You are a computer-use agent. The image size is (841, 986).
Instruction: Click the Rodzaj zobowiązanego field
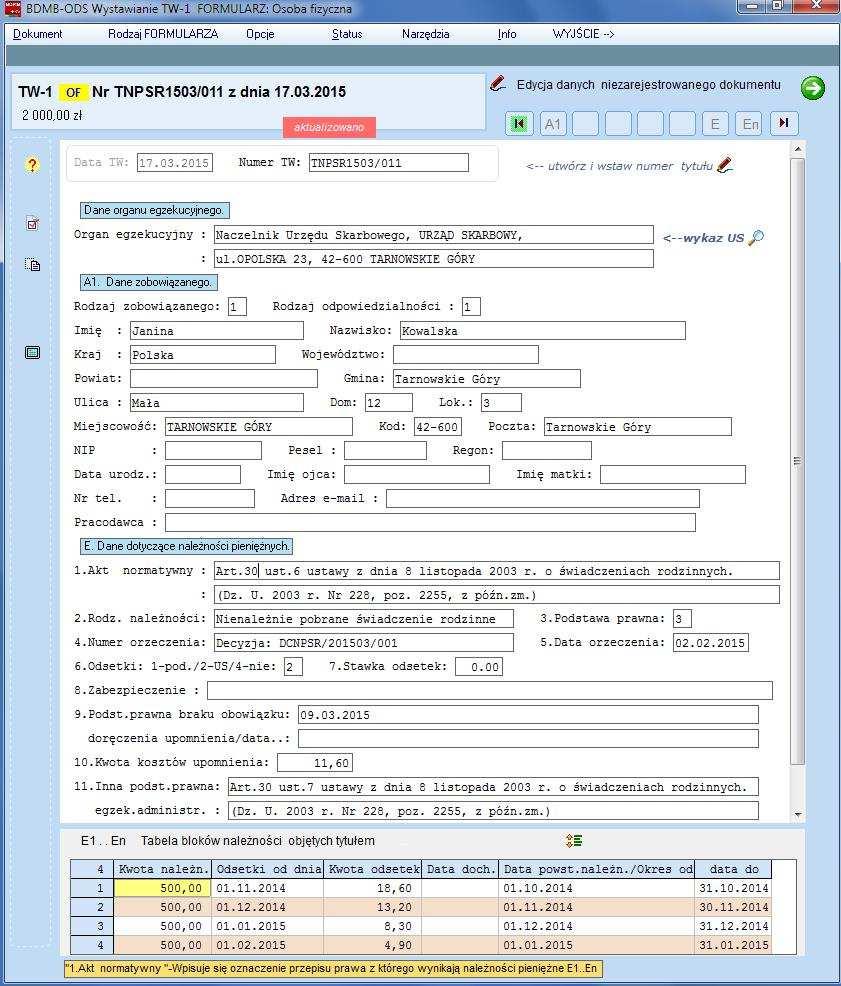(237, 307)
